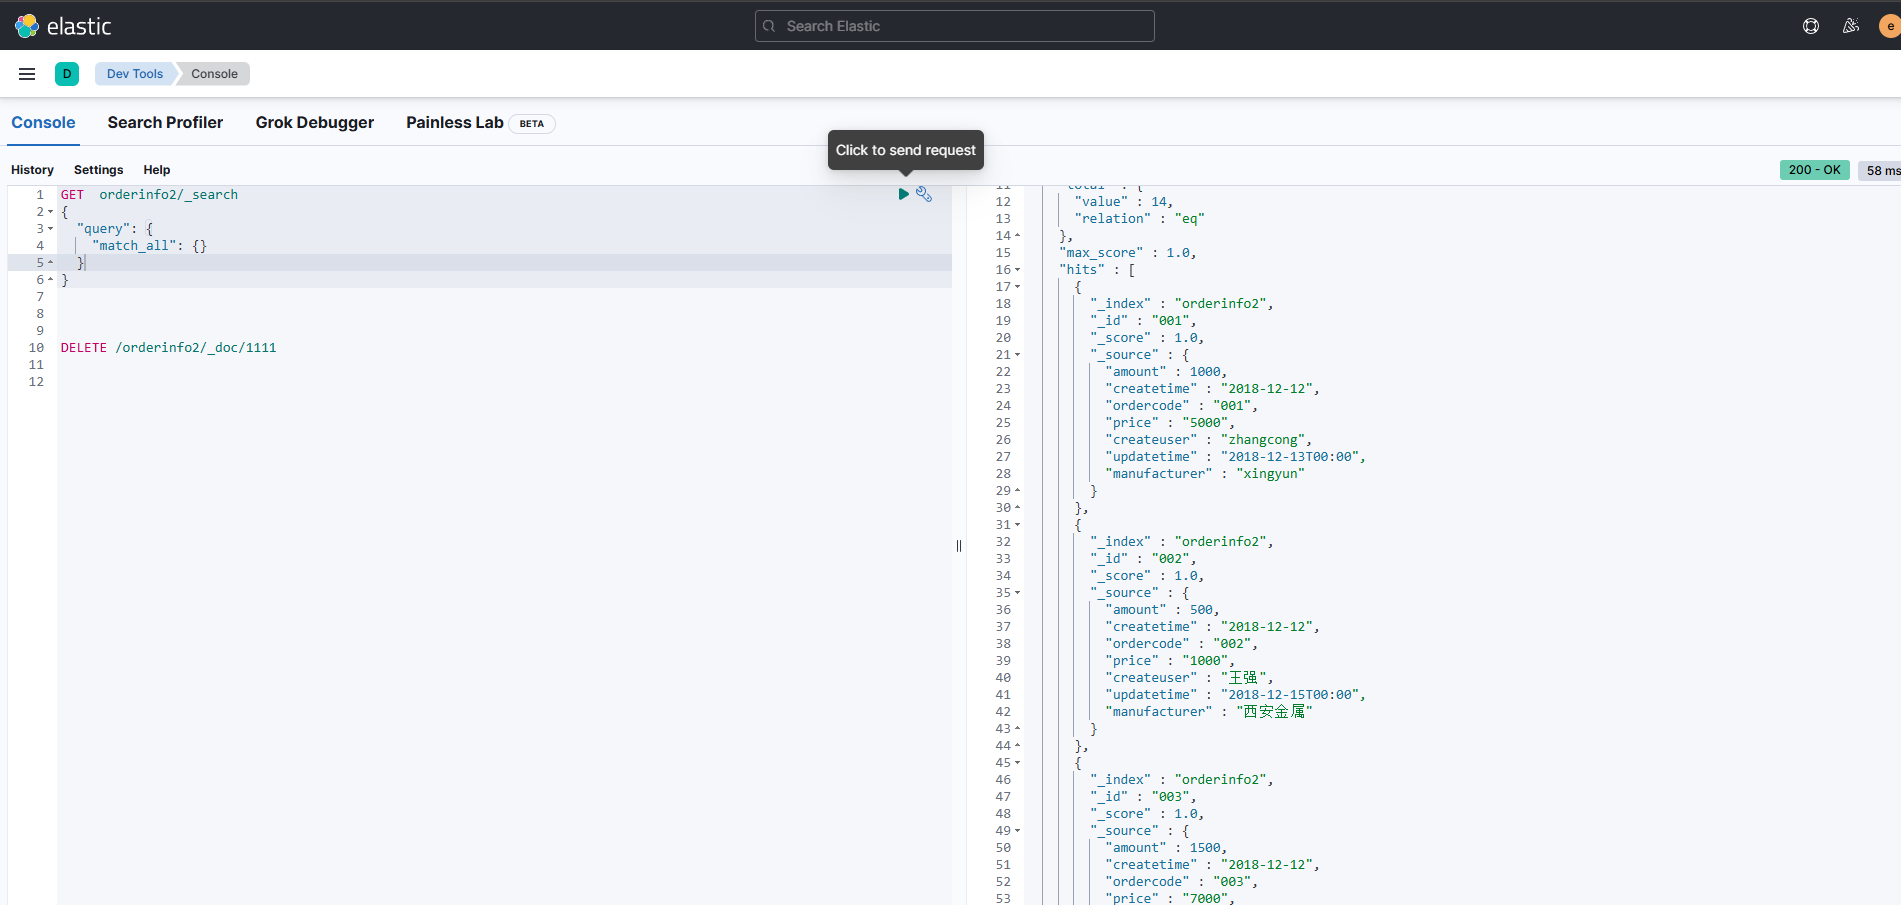The image size is (1901, 905).
Task: Collapse _source block at output line 21
Action: click(1018, 355)
